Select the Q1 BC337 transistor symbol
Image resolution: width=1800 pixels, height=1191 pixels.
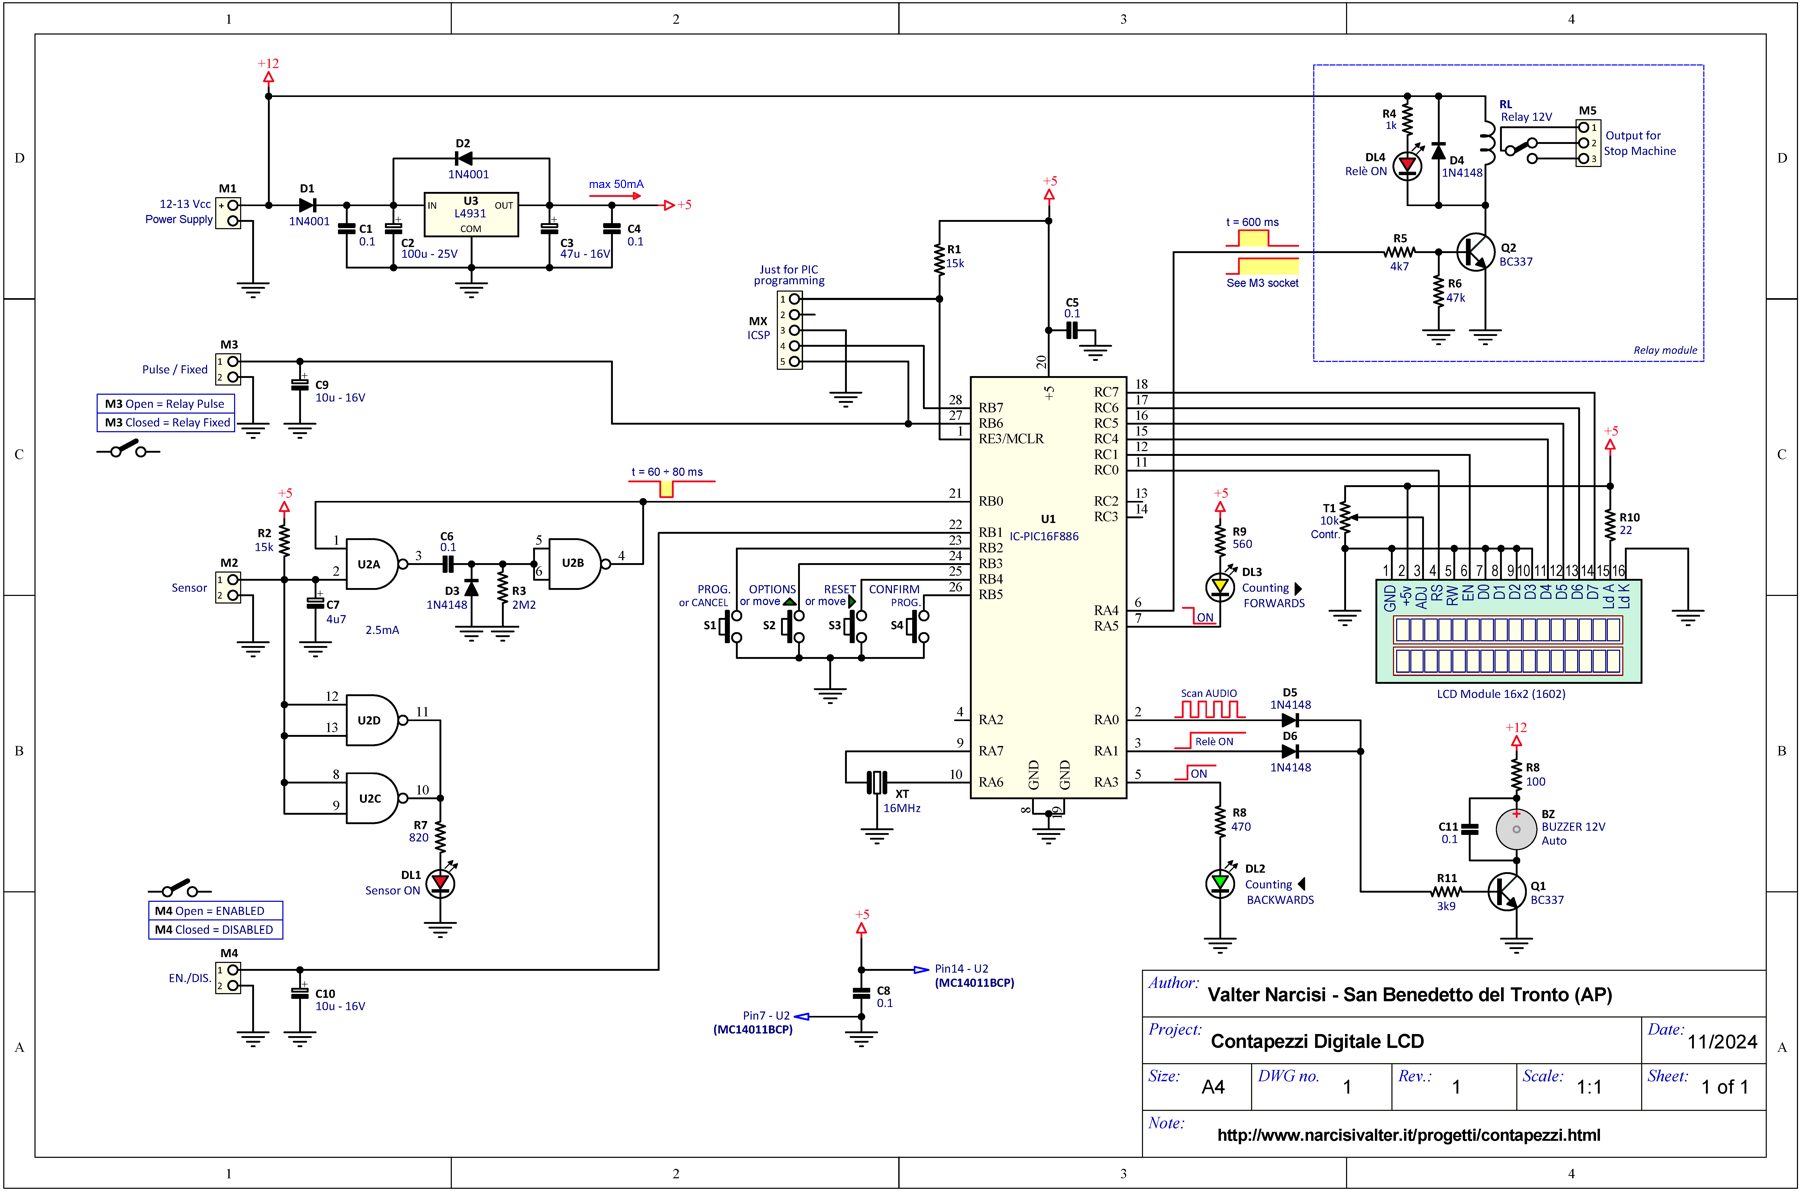1506,891
